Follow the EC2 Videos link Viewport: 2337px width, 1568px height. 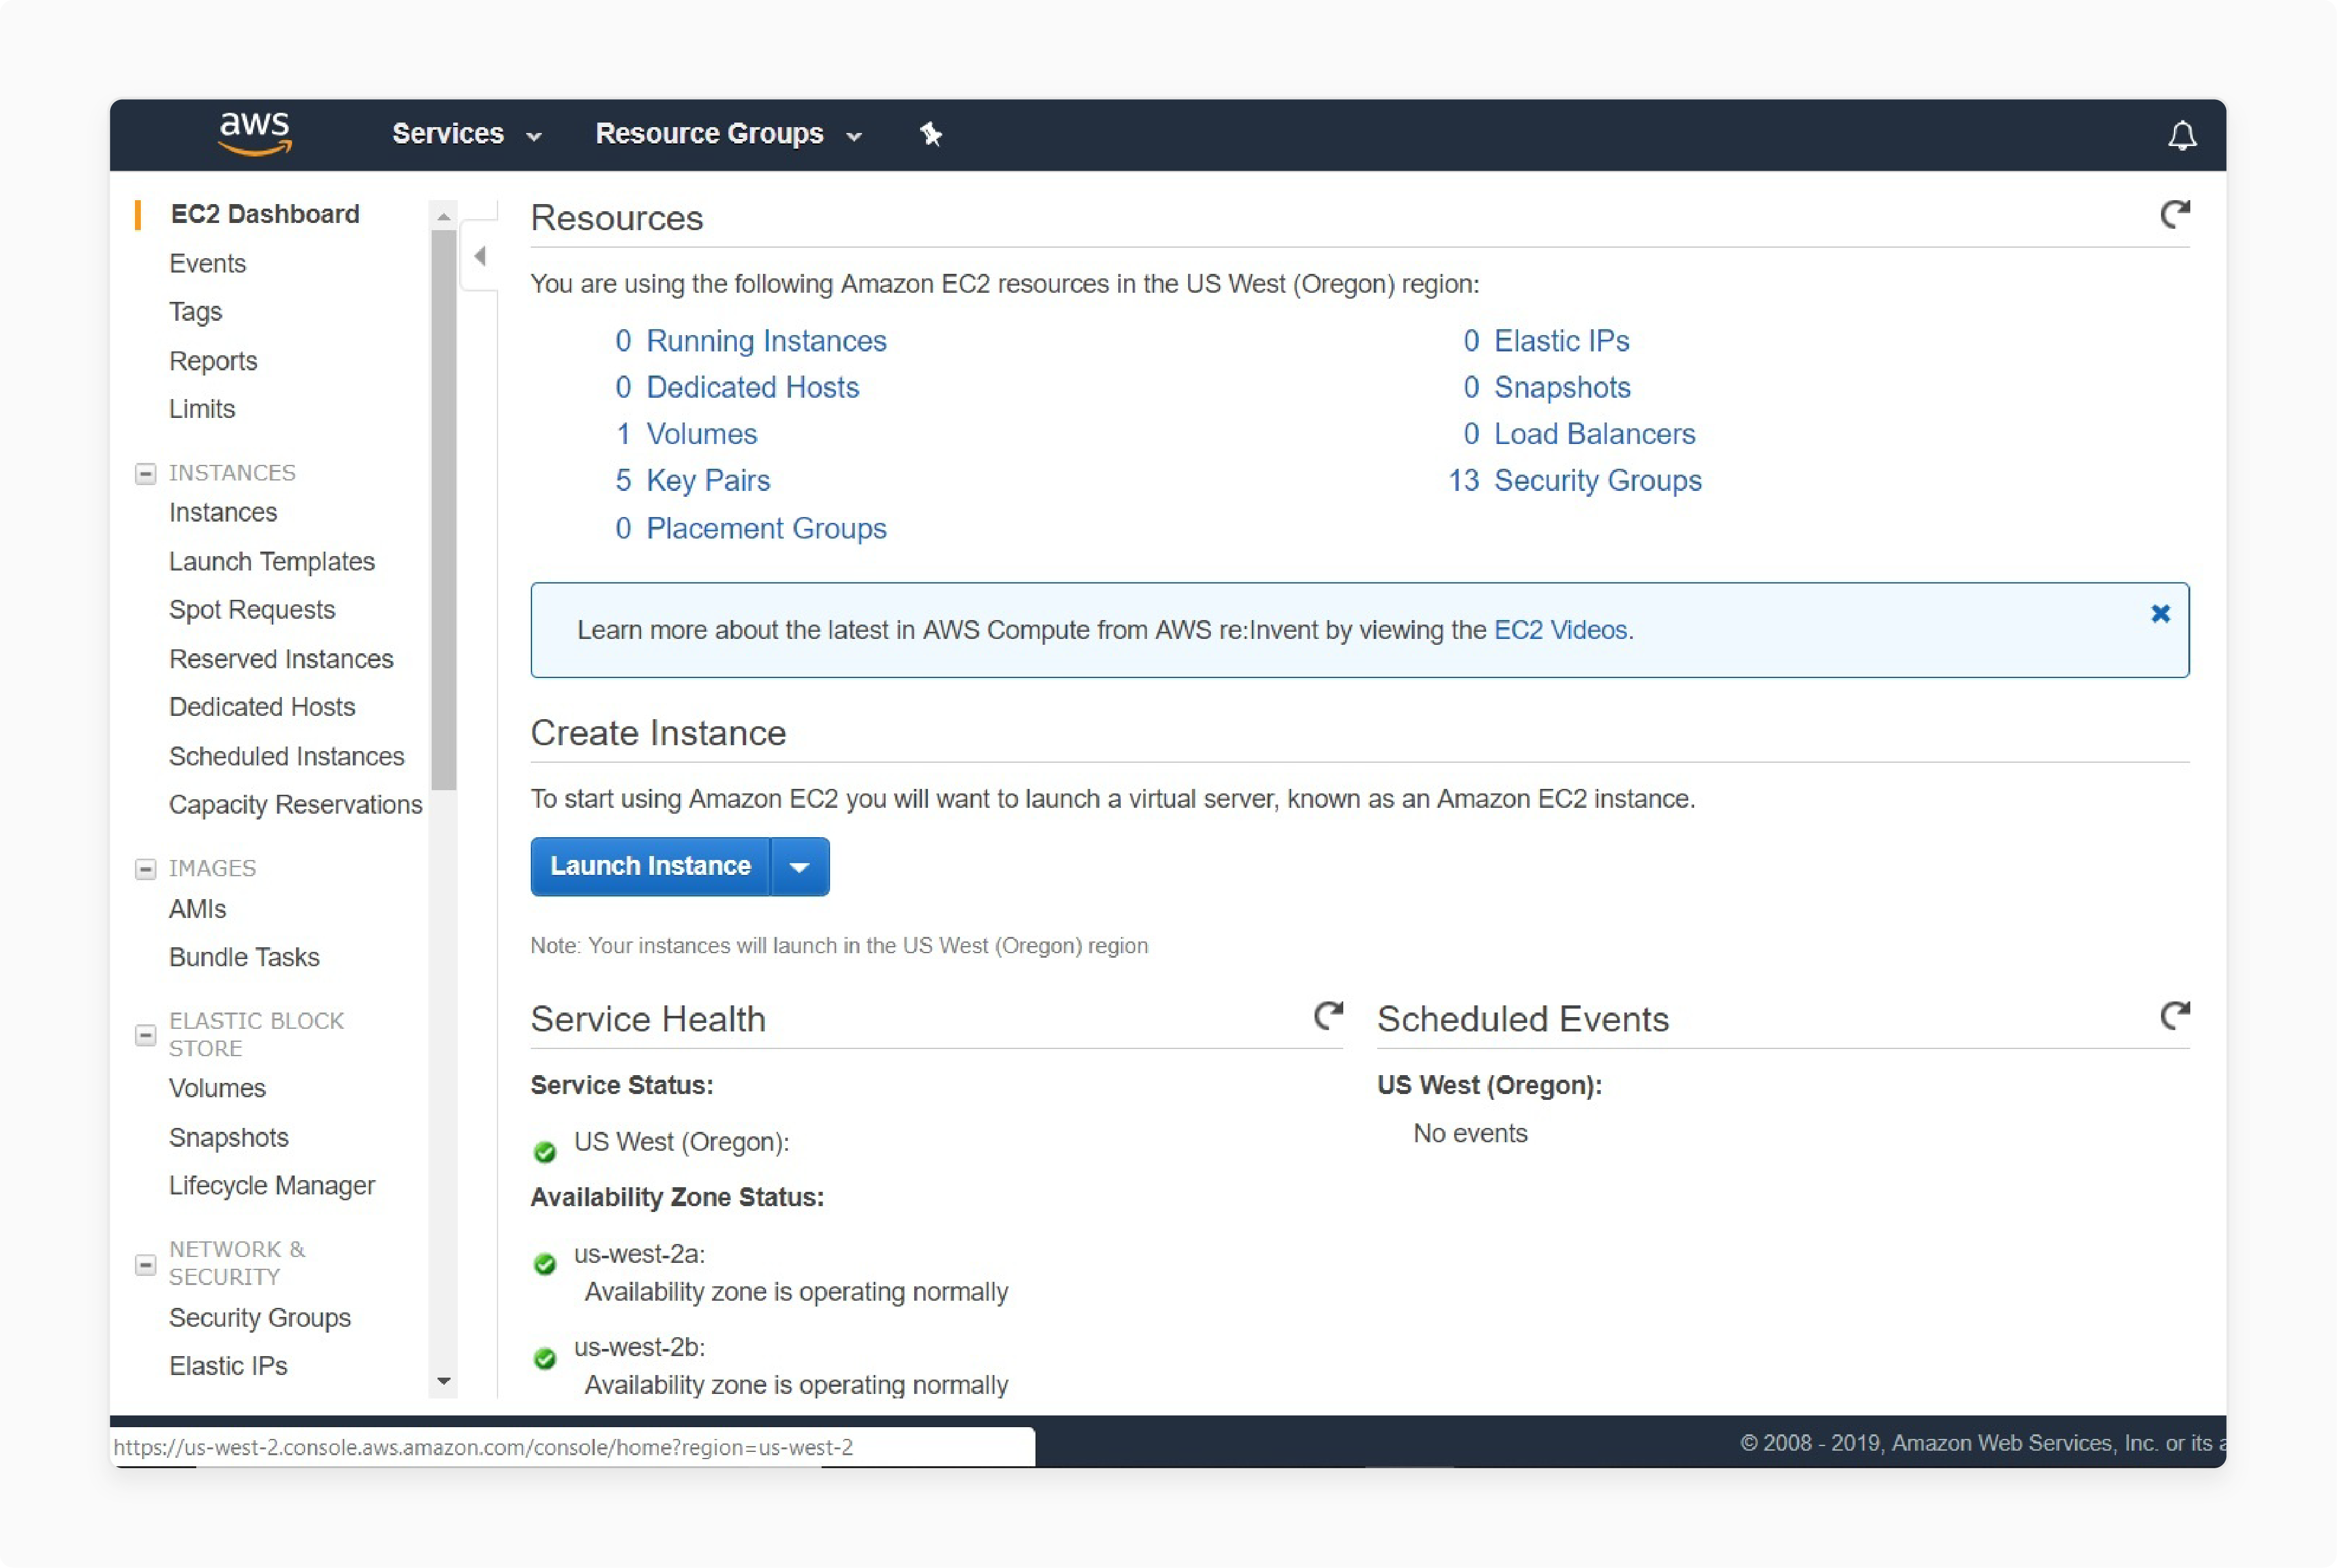click(x=1560, y=630)
